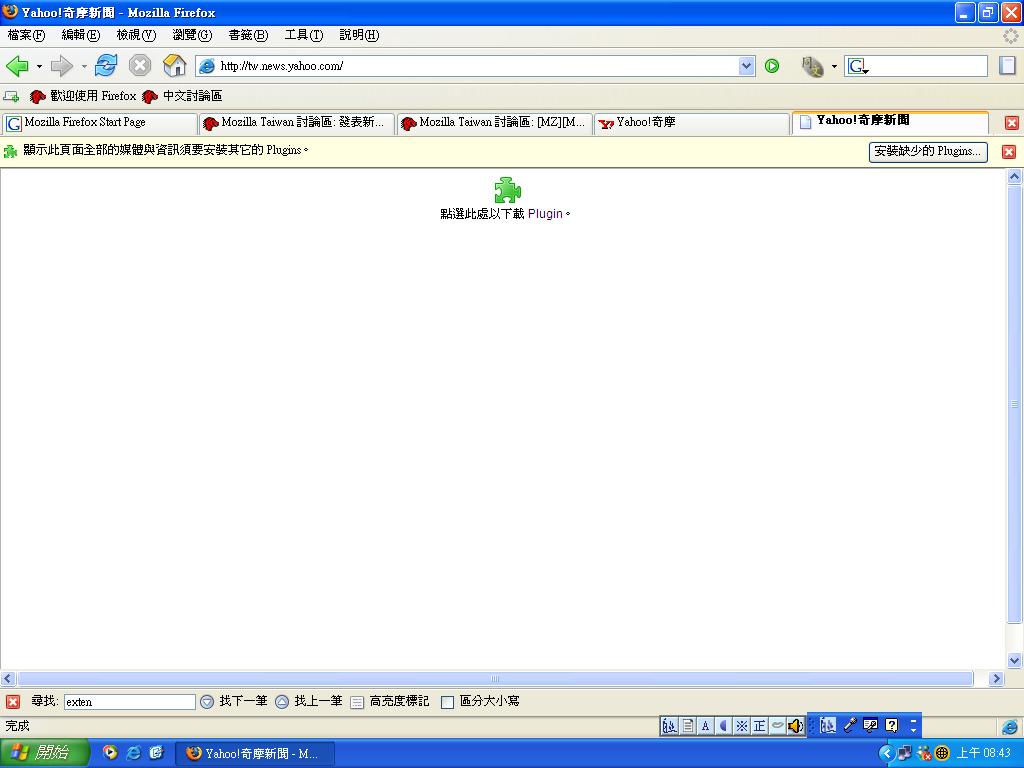Click the green plugin puzzle piece in page

[508, 190]
